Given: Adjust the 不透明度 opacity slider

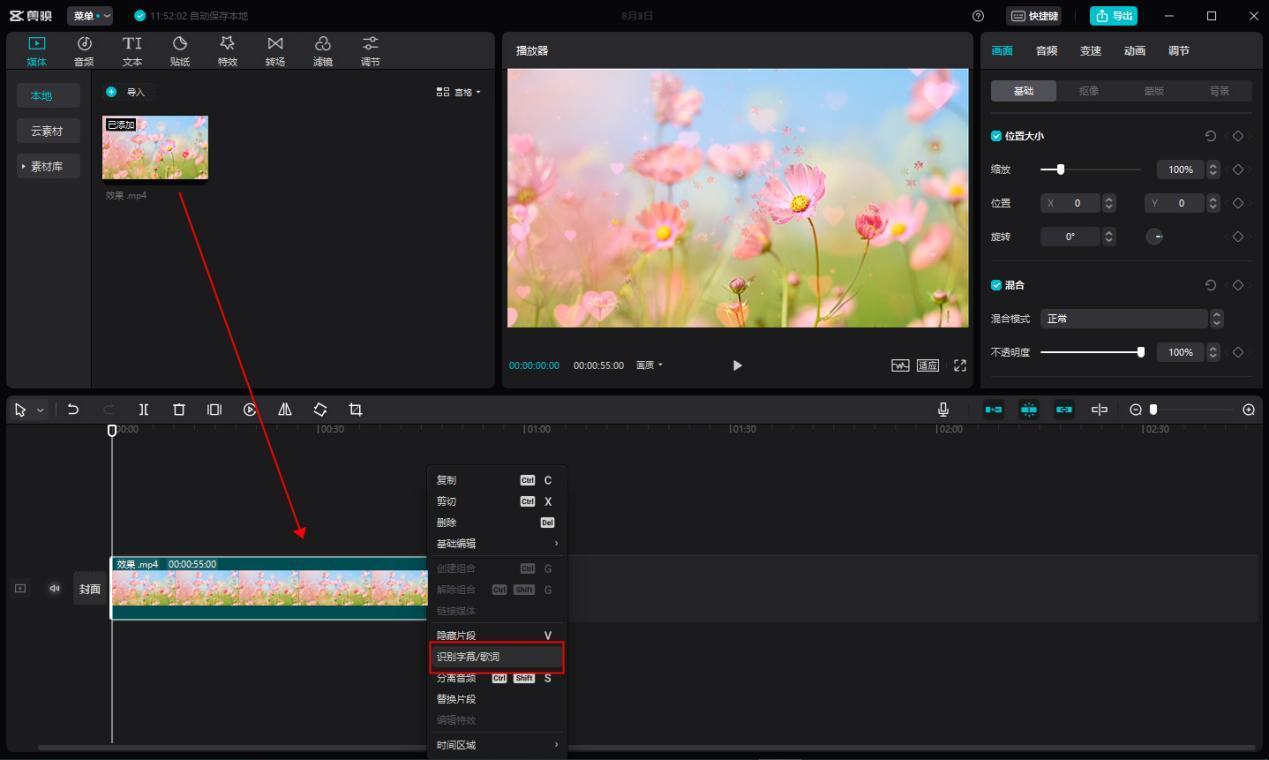Looking at the screenshot, I should (1091, 352).
